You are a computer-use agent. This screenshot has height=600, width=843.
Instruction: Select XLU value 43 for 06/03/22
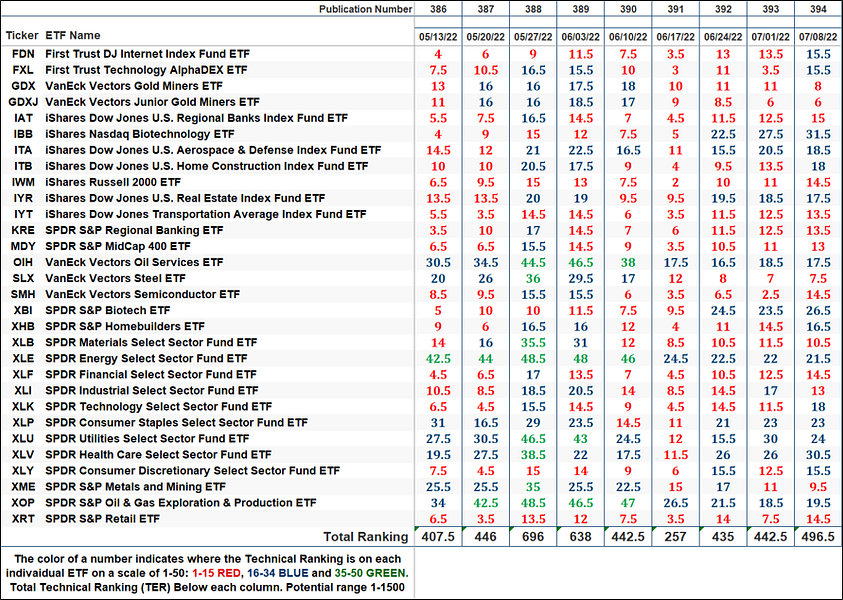point(581,439)
